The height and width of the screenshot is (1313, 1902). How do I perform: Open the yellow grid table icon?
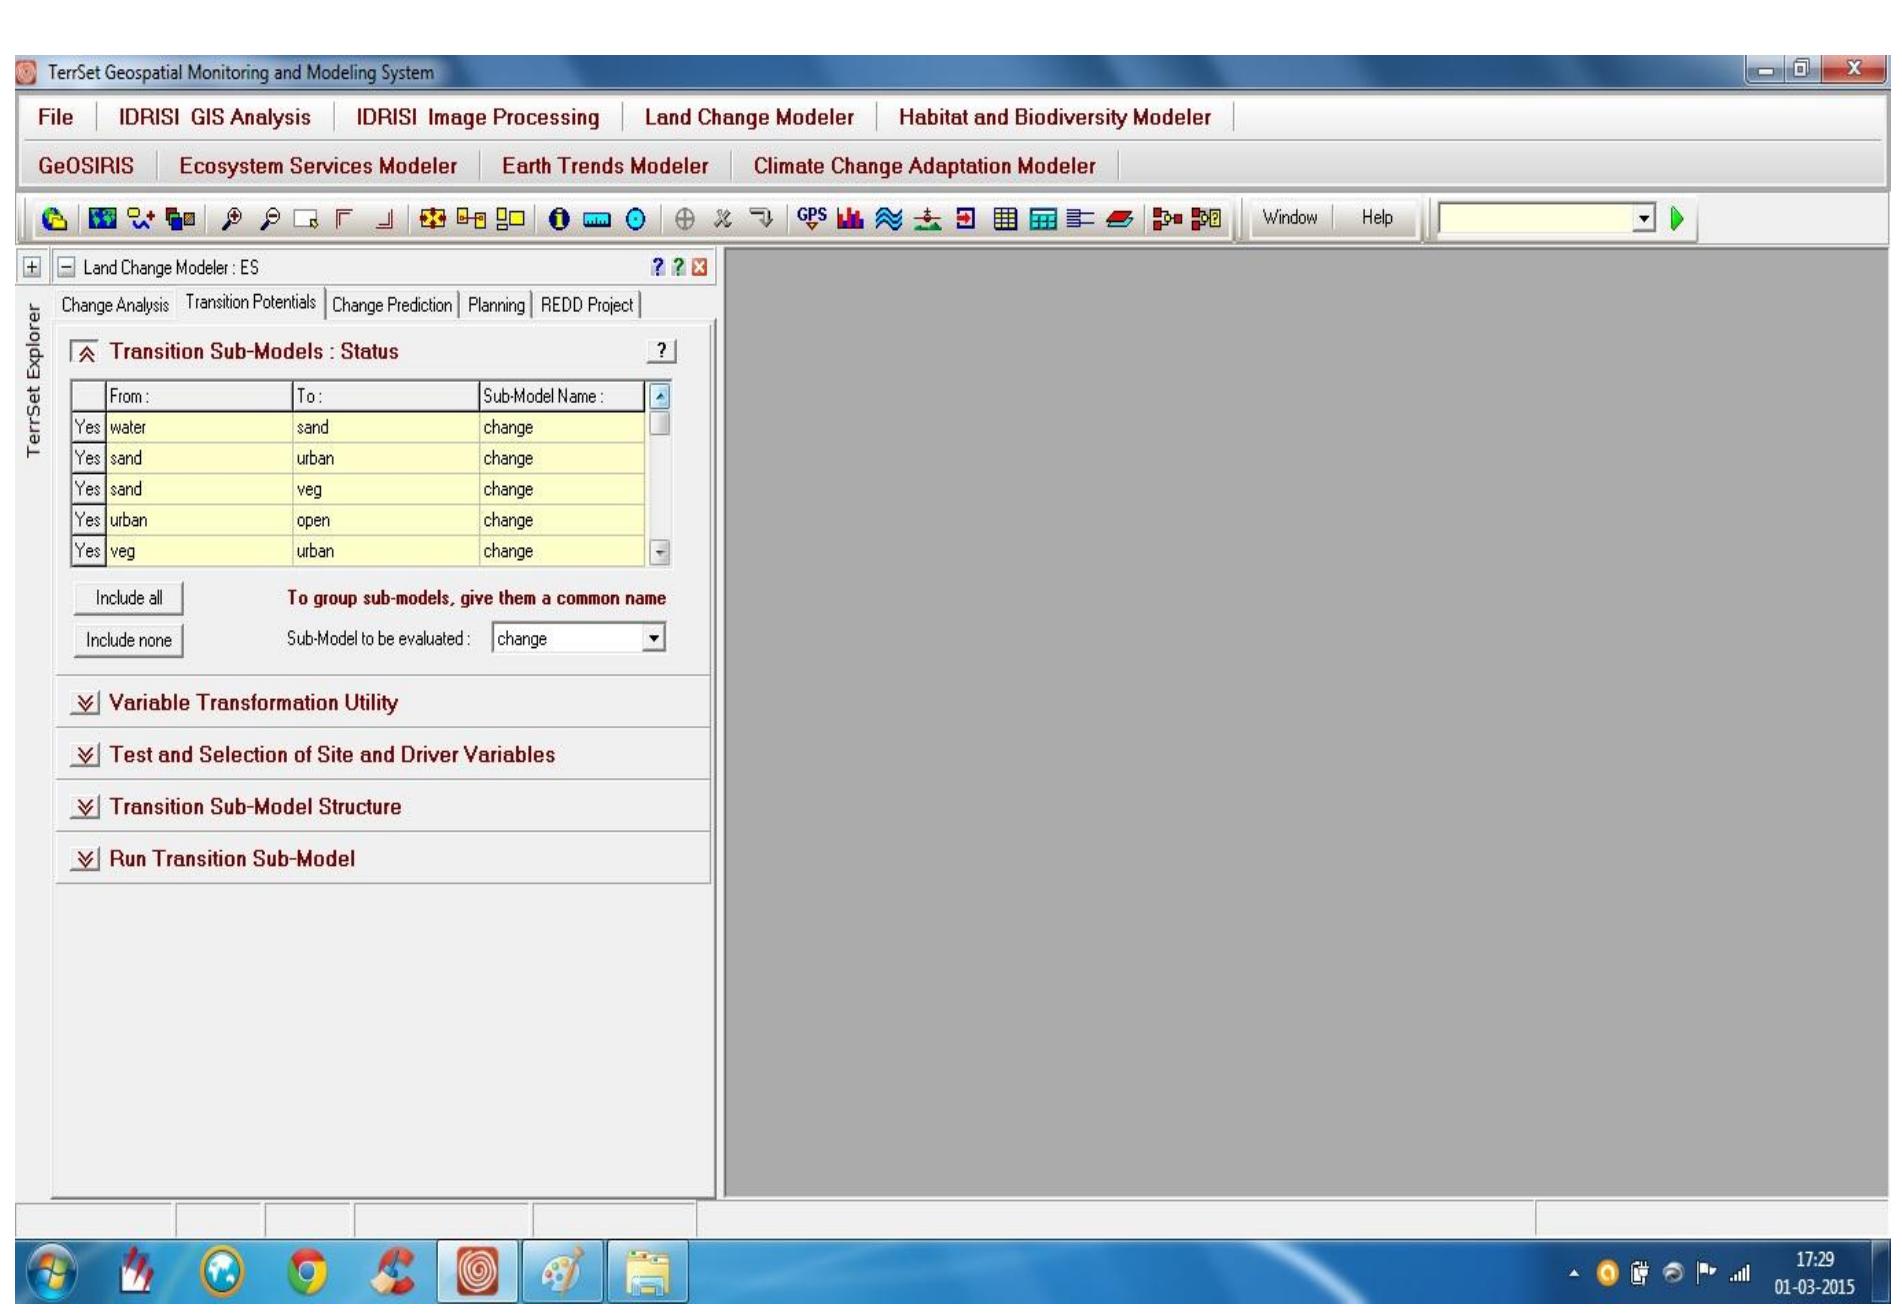point(1005,218)
